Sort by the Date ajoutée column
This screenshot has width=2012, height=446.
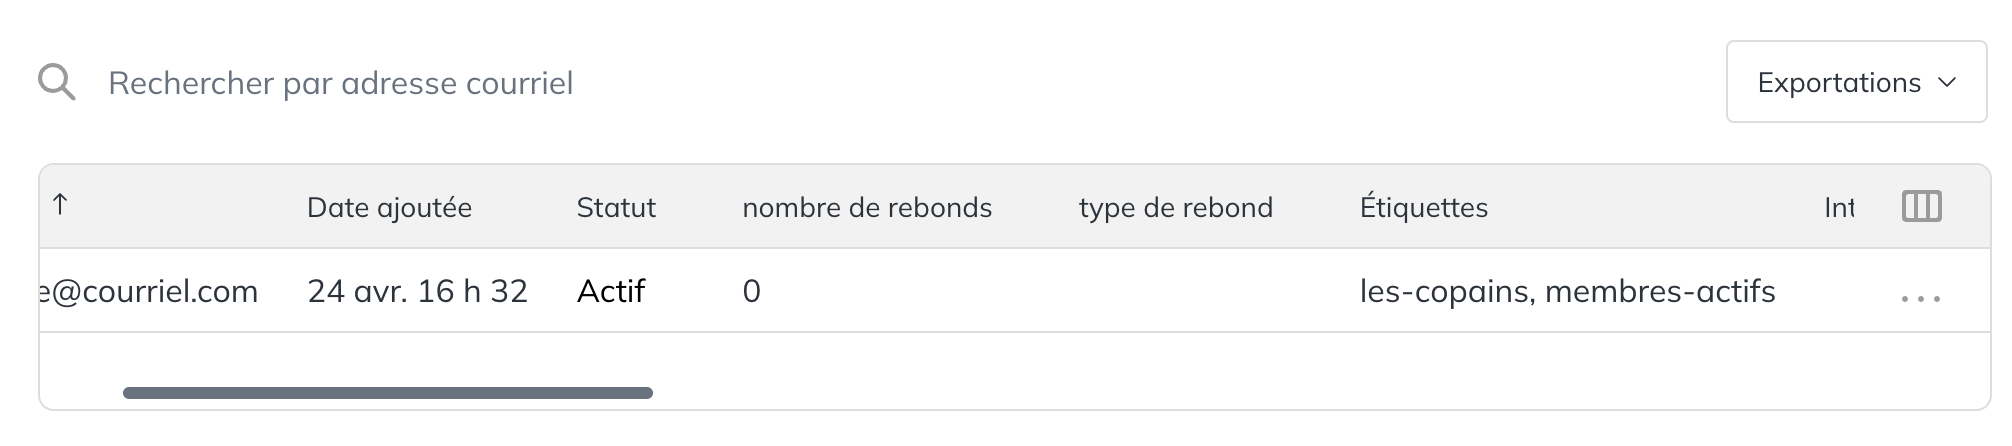tap(389, 207)
